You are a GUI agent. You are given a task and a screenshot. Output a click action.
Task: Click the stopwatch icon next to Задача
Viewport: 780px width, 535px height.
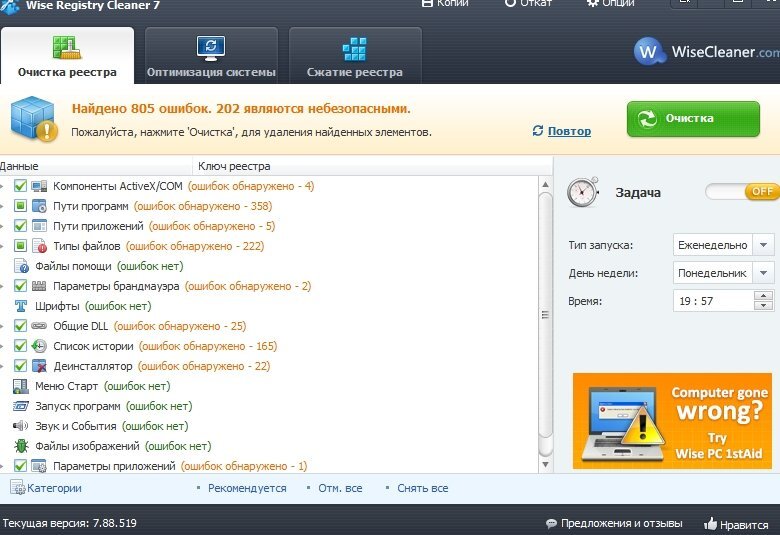pyautogui.click(x=583, y=192)
